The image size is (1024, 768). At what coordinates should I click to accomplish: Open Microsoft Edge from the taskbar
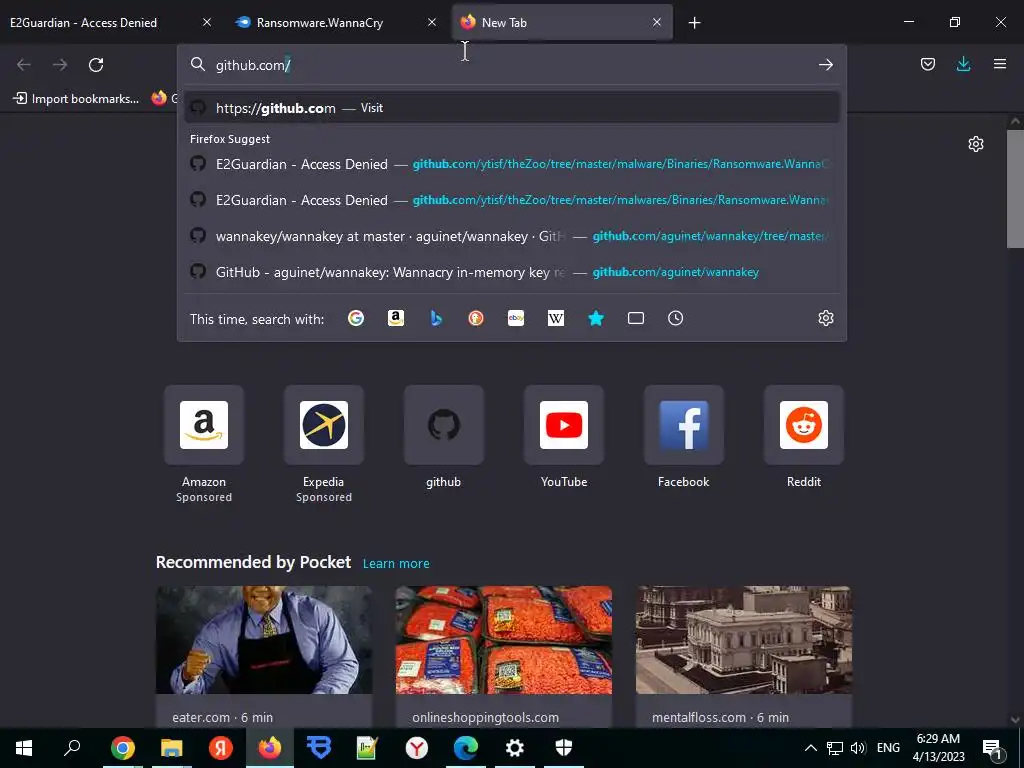(466, 748)
